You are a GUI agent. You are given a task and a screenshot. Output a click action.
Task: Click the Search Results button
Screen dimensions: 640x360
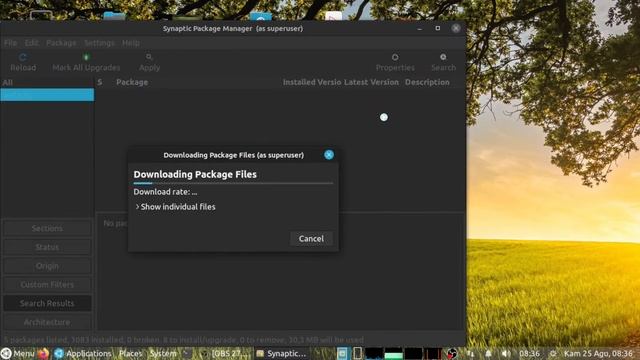click(47, 303)
